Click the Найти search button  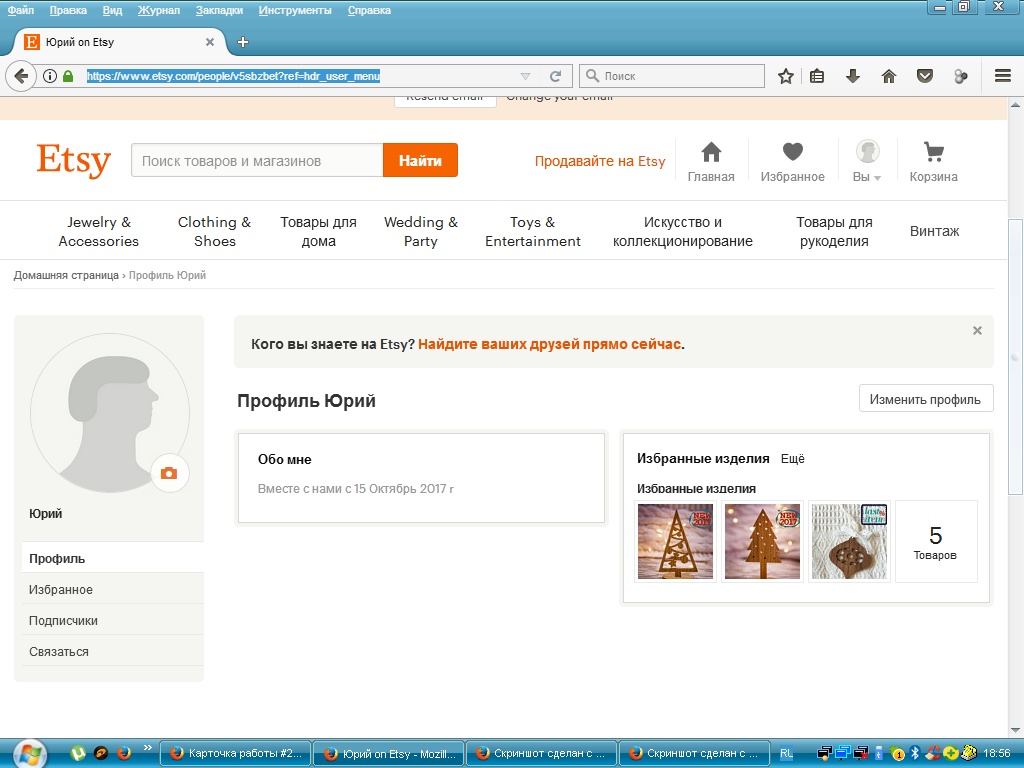click(420, 160)
